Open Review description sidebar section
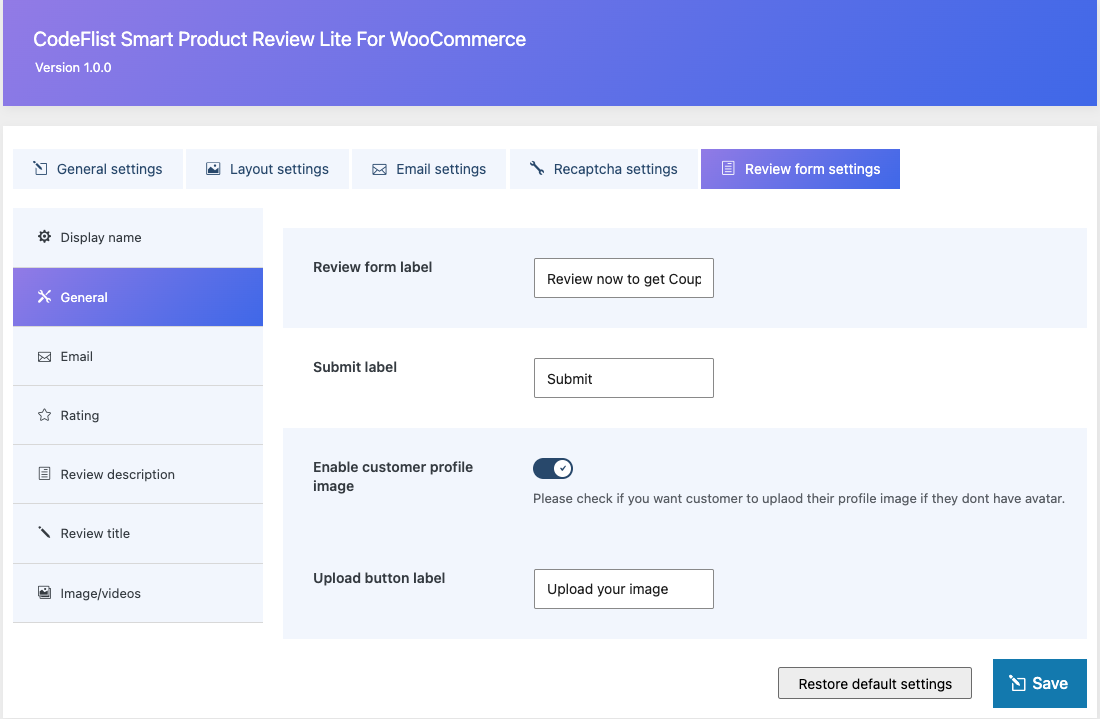Viewport: 1100px width, 719px height. click(x=138, y=474)
